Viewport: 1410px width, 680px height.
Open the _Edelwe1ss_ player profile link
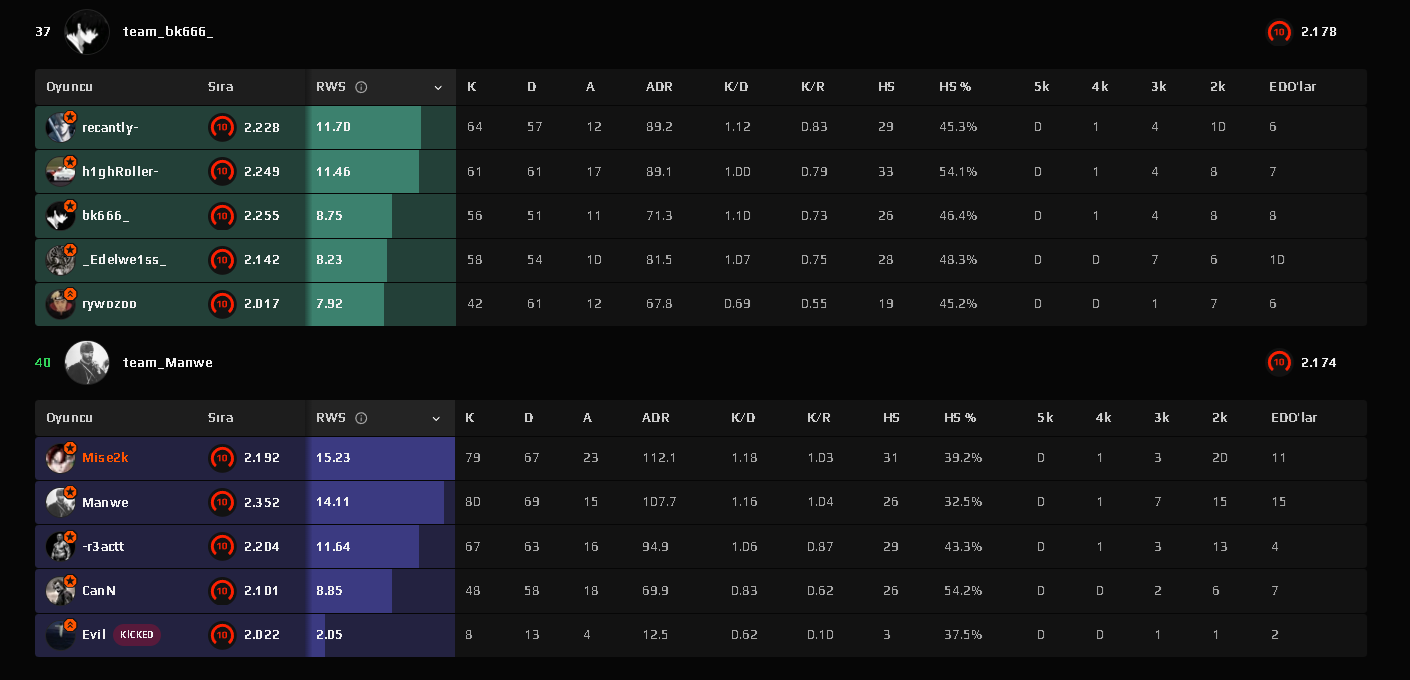click(x=124, y=260)
